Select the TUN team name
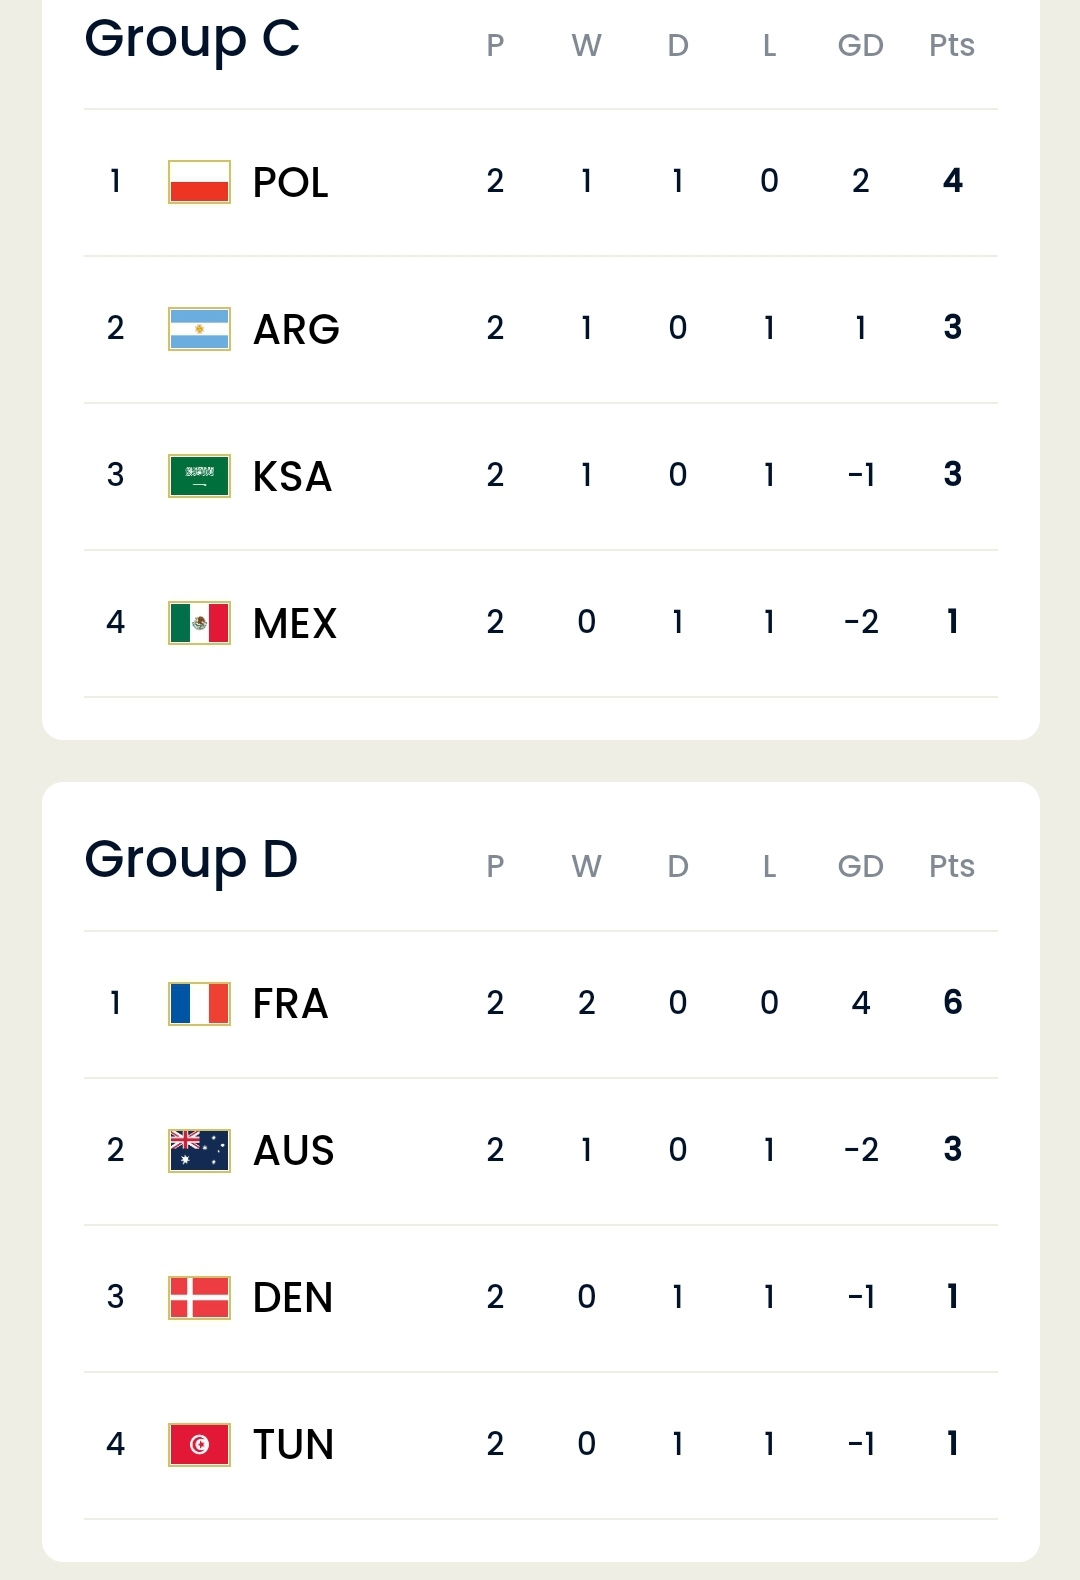Screen dimensions: 1080x1580 coord(293,1444)
